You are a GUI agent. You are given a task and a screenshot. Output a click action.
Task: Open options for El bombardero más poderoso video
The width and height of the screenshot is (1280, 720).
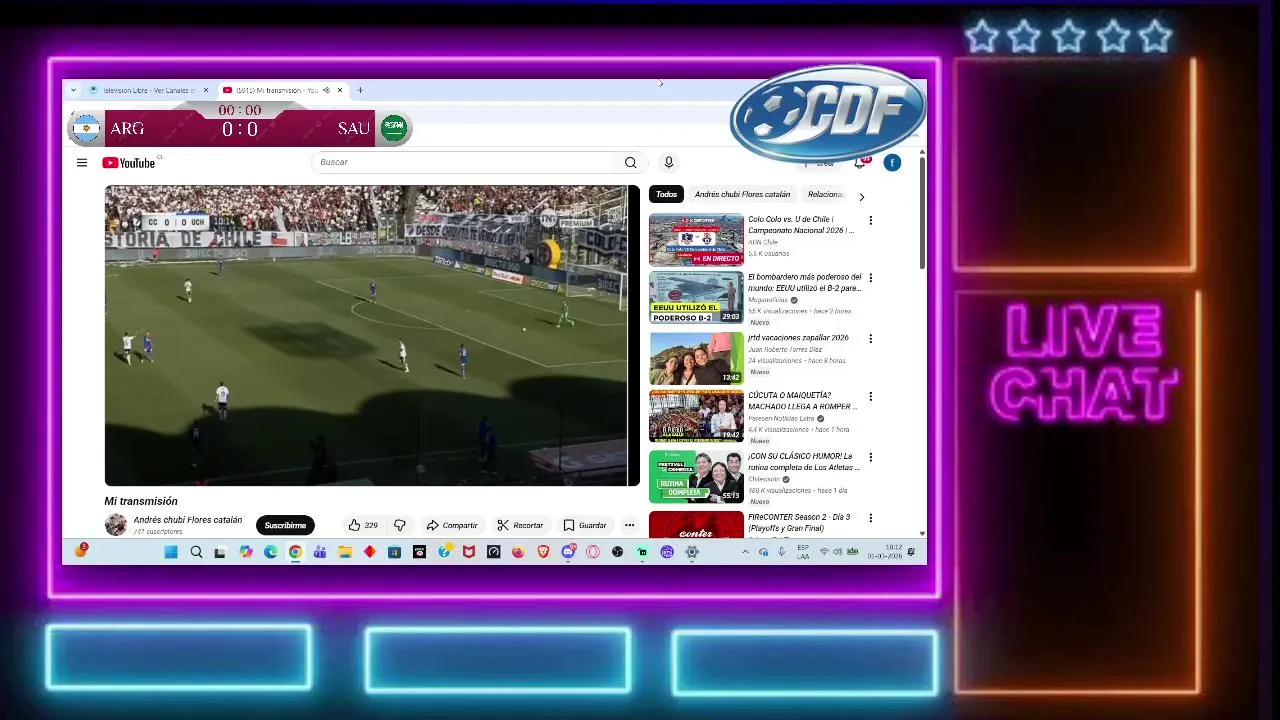[x=870, y=278]
